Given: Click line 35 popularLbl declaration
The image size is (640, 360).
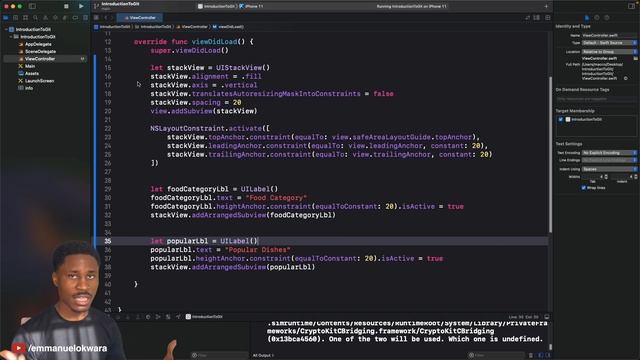Looking at the screenshot, I should 204,241.
